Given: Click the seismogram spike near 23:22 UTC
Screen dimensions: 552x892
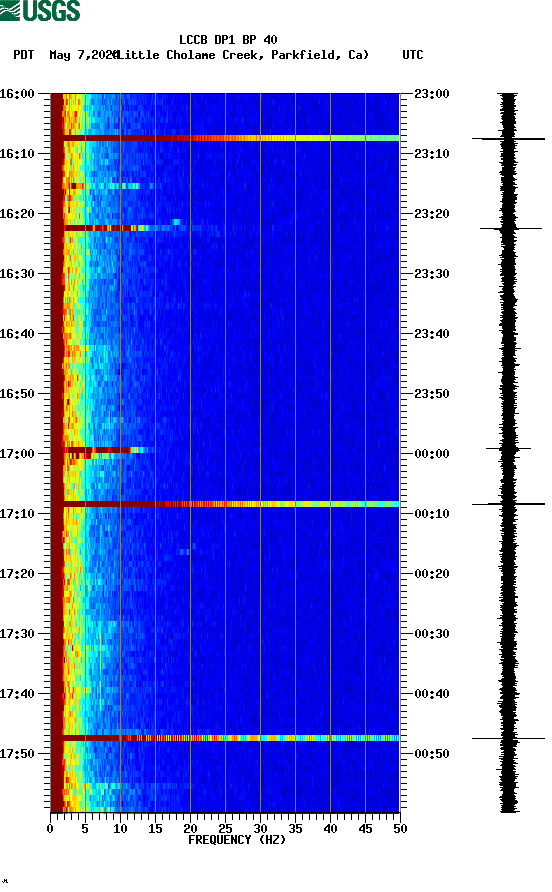Looking at the screenshot, I should coord(510,229).
